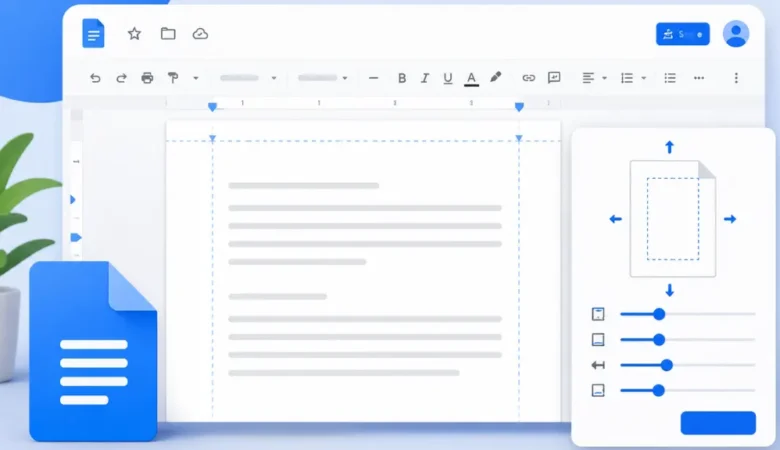780x450 pixels.
Task: Print the document with the printer icon
Action: (x=147, y=78)
